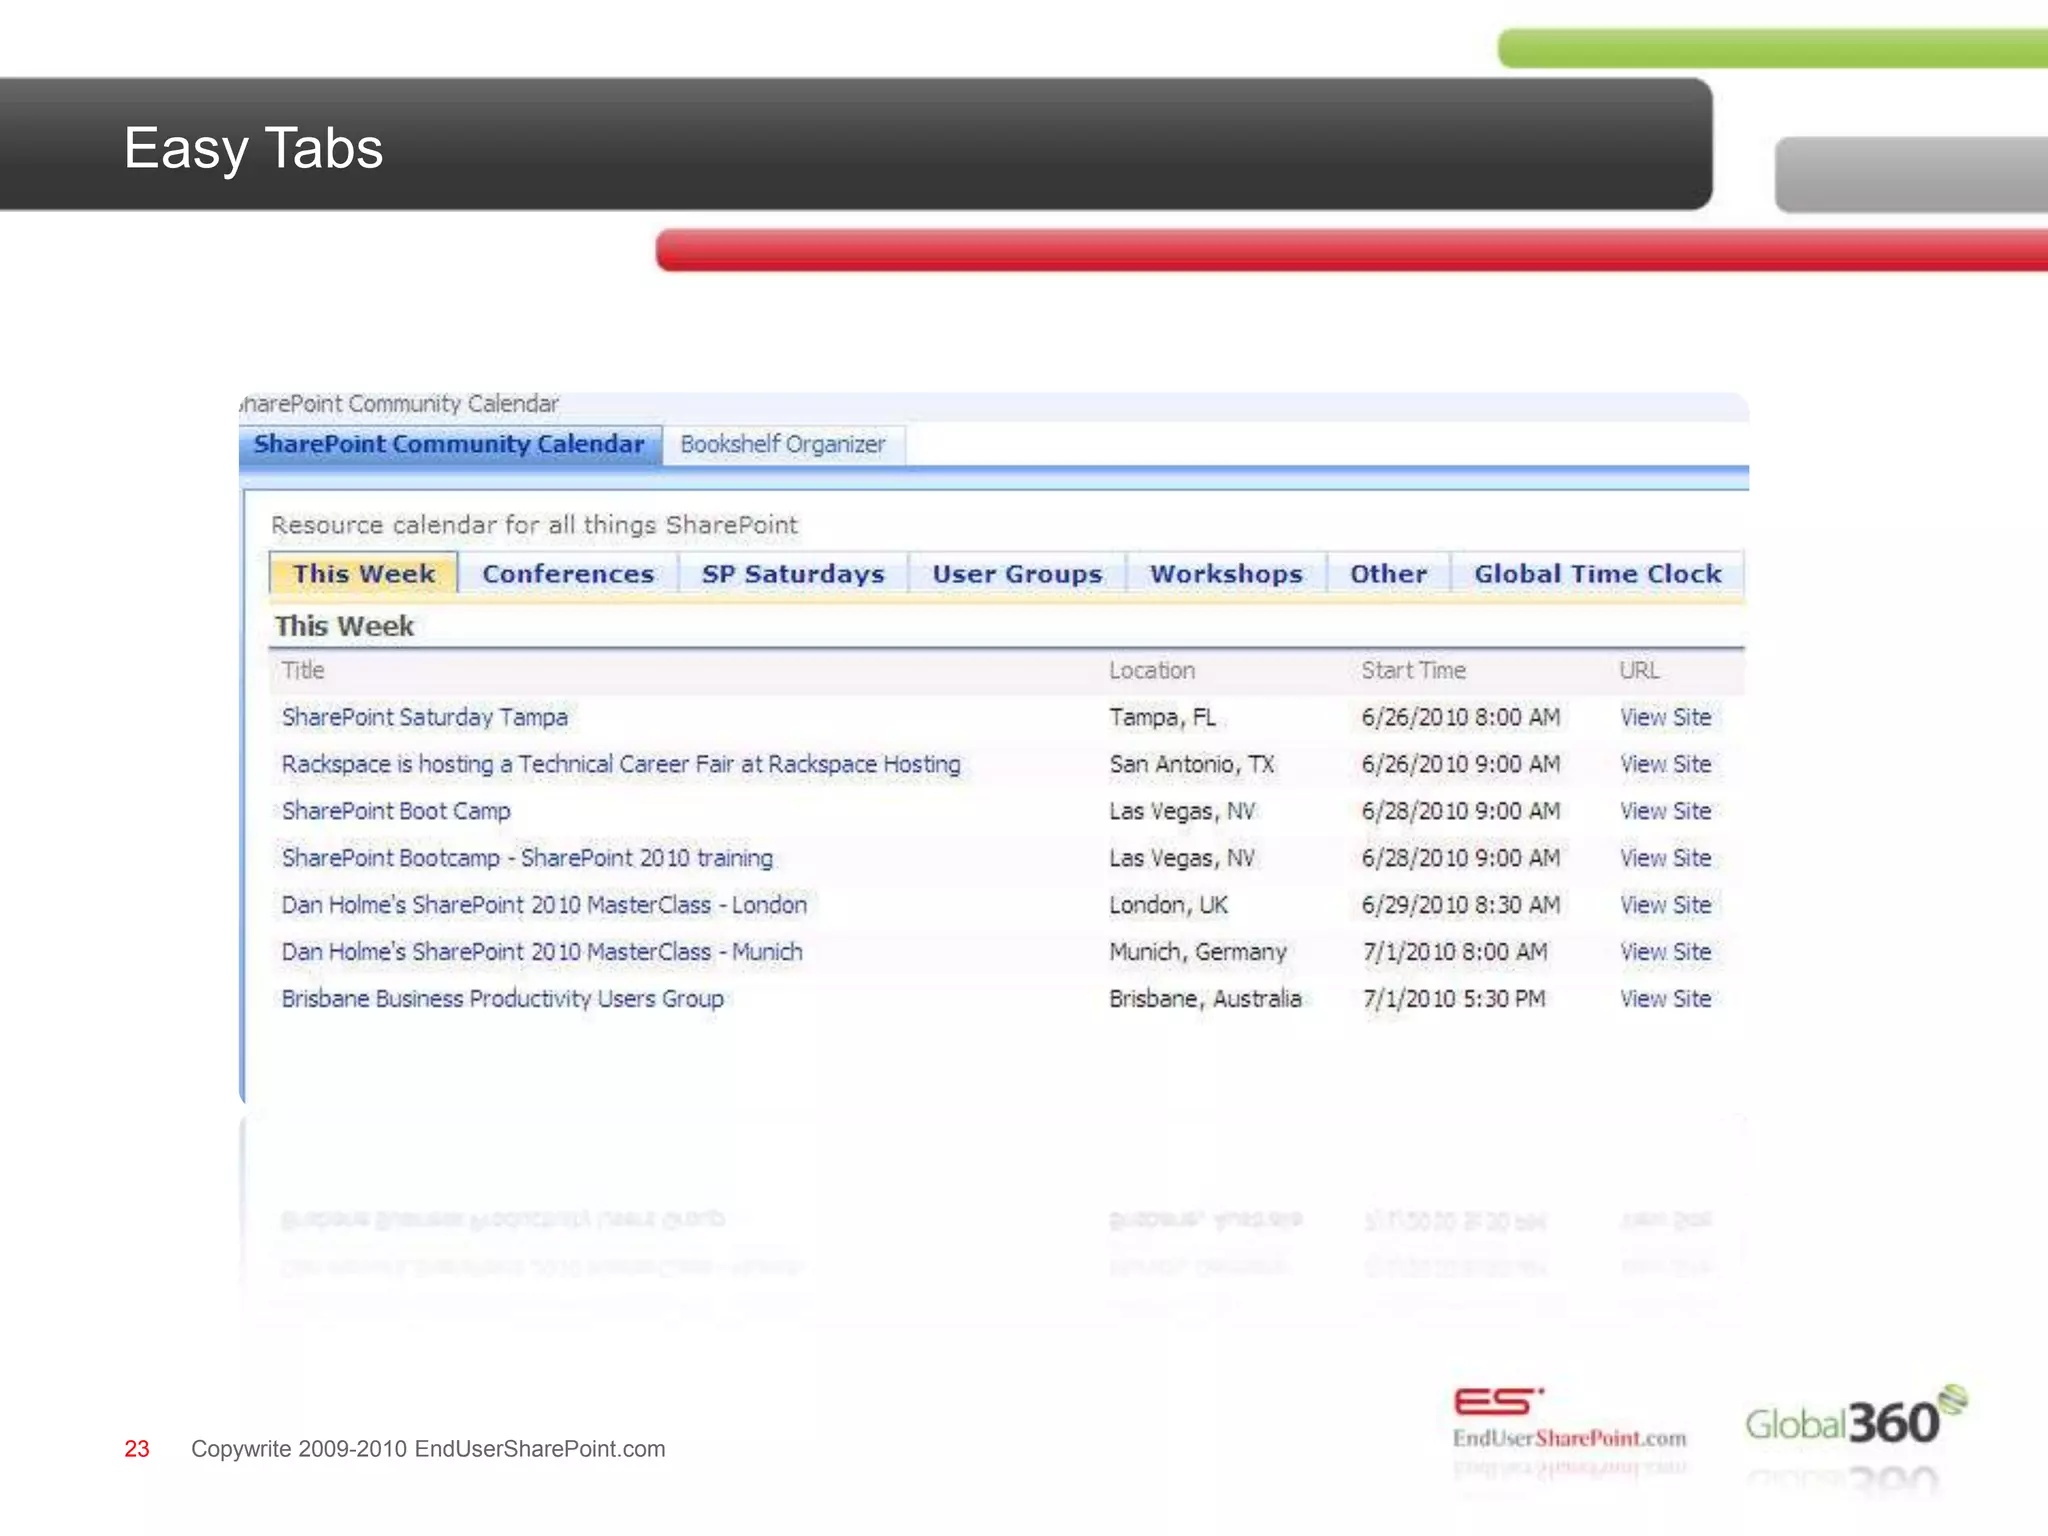Open the SP Saturdays tab
Screen dimensions: 2048x1536
(x=793, y=574)
